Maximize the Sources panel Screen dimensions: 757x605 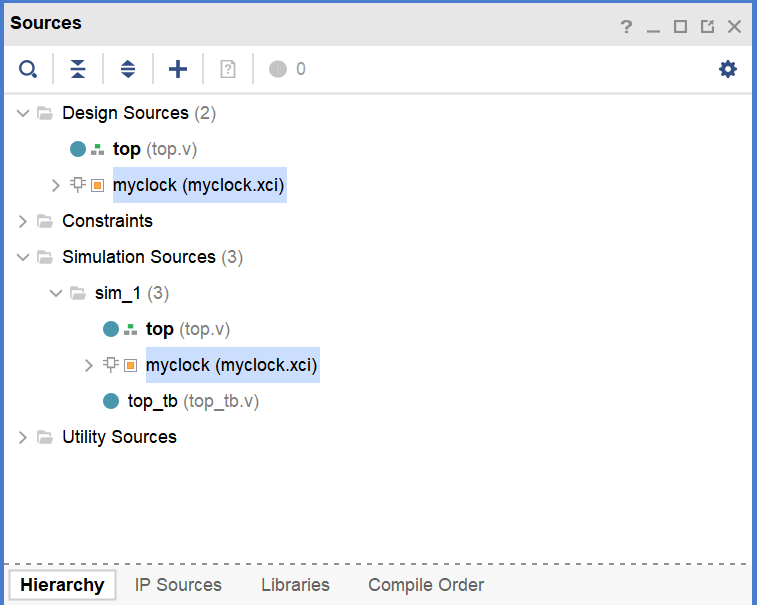pos(680,27)
